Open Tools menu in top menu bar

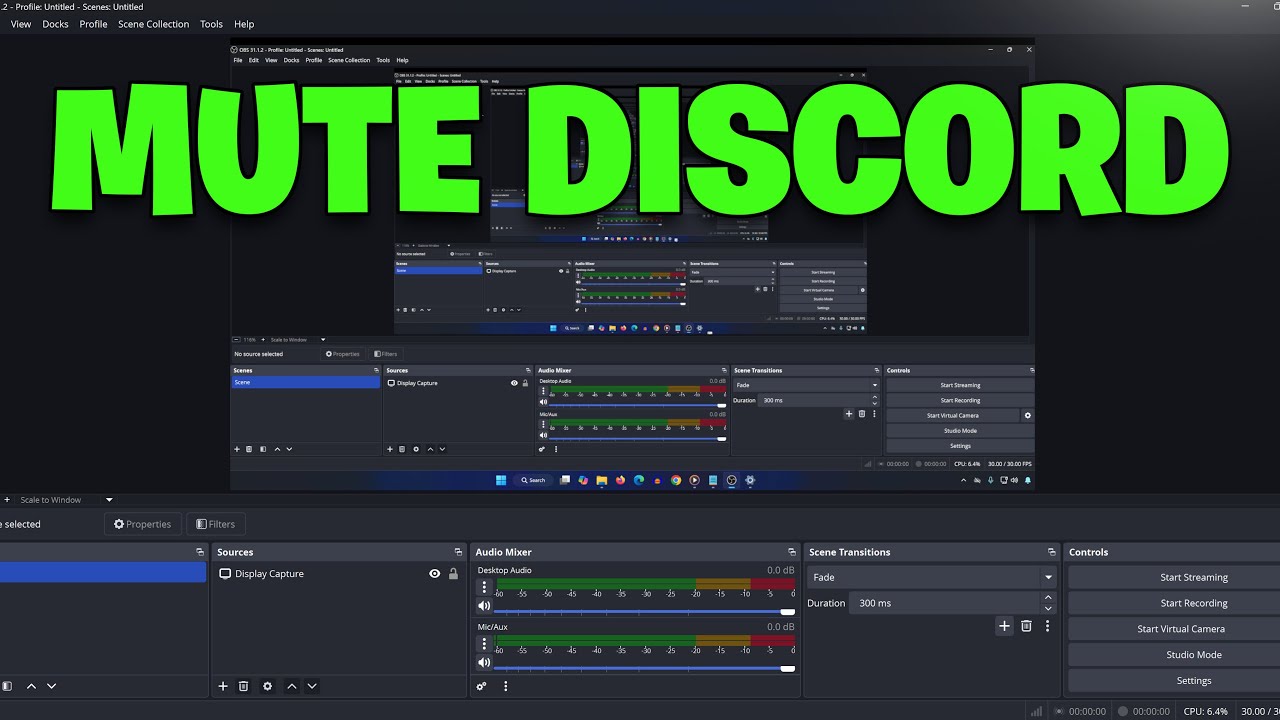click(x=211, y=24)
